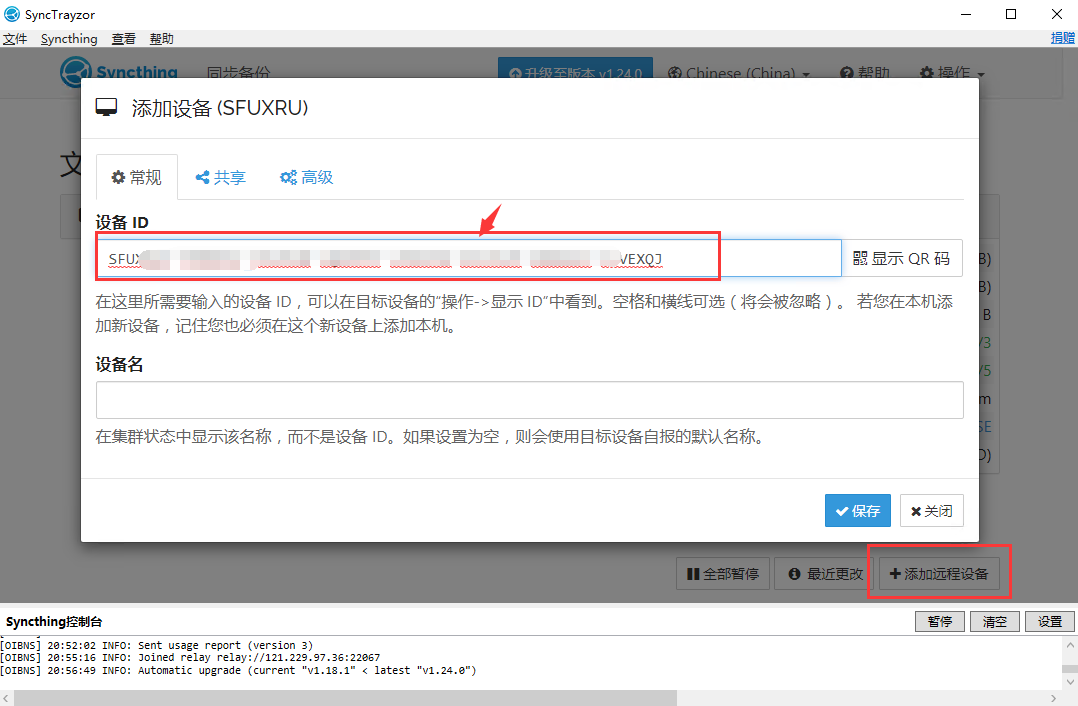This screenshot has width=1078, height=706.
Task: Clear console with 清空 button
Action: (x=994, y=621)
